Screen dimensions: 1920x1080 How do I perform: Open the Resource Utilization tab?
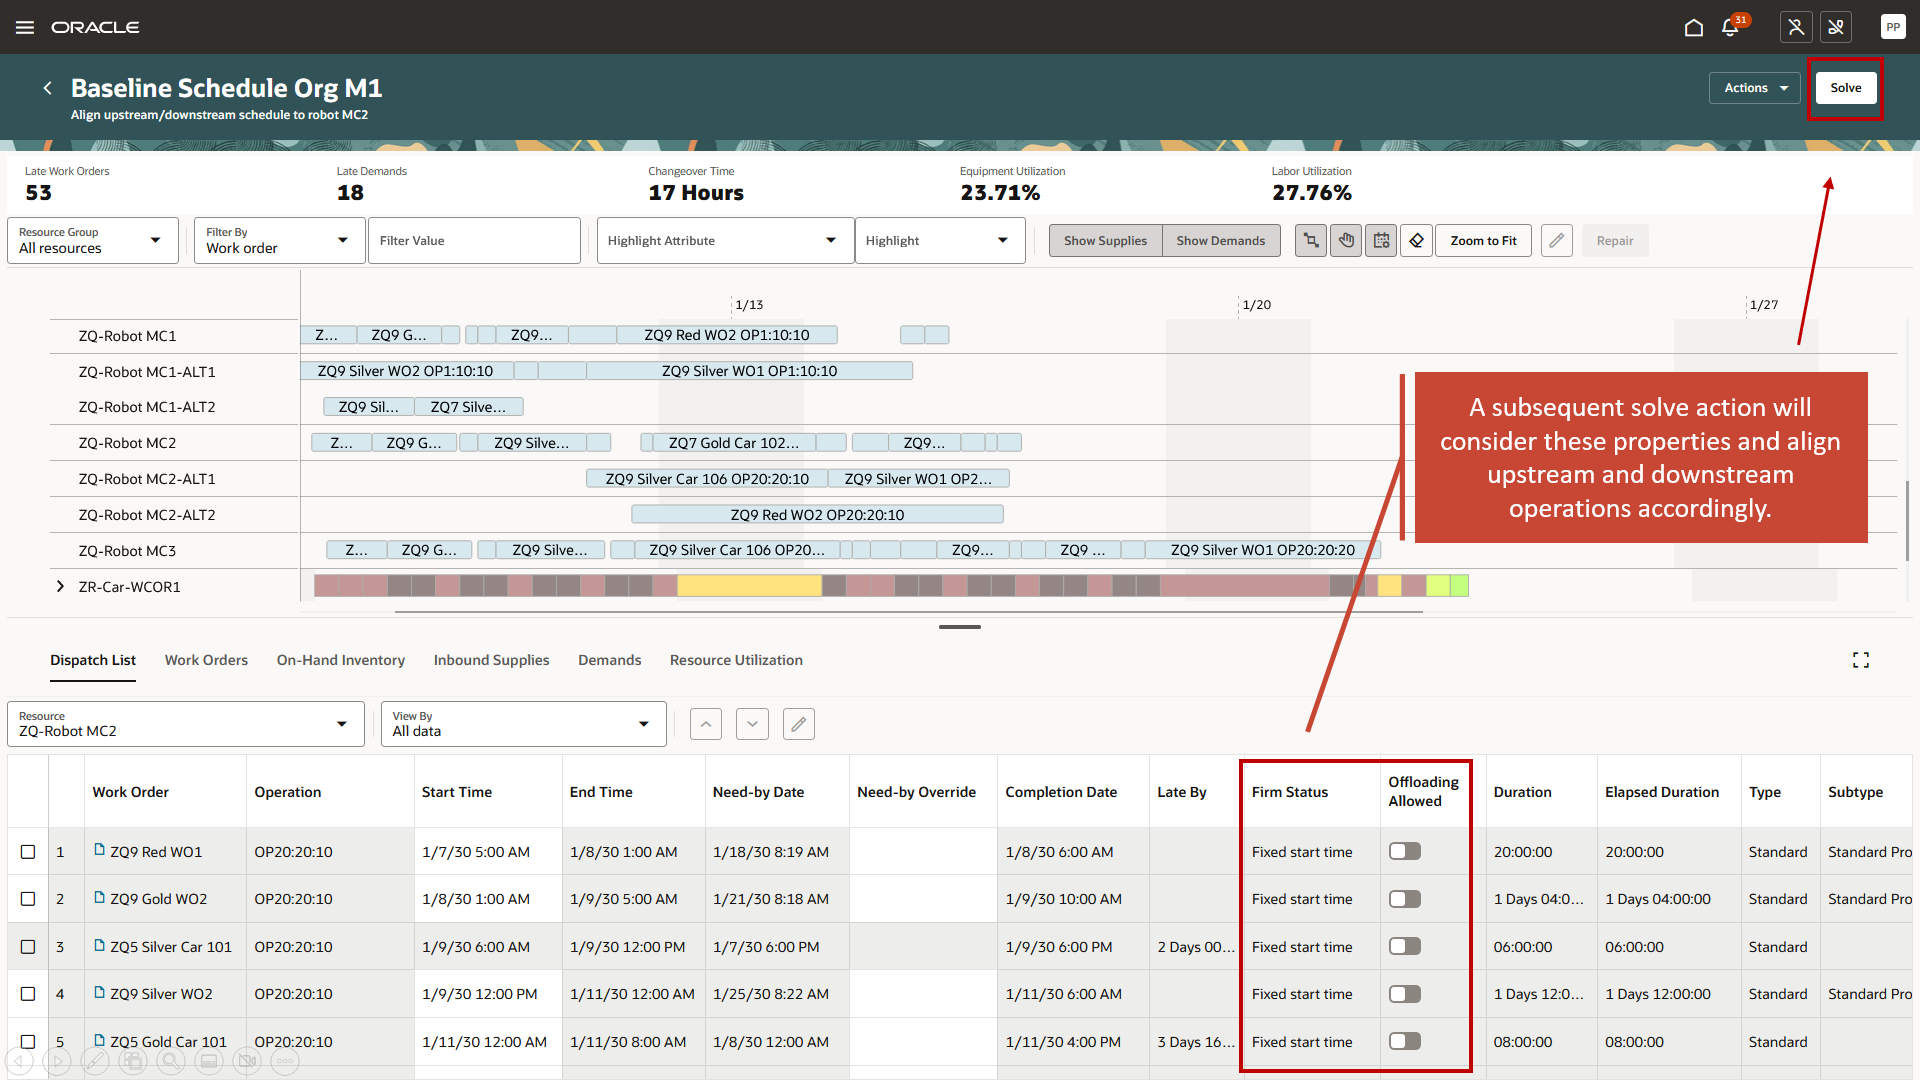coord(736,660)
